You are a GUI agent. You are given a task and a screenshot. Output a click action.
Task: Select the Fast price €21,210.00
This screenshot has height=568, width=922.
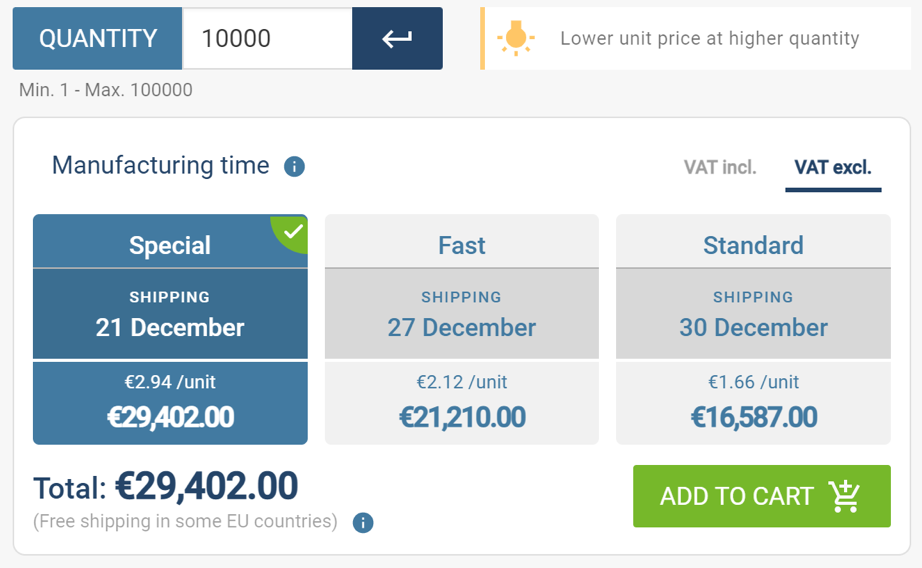click(x=462, y=417)
